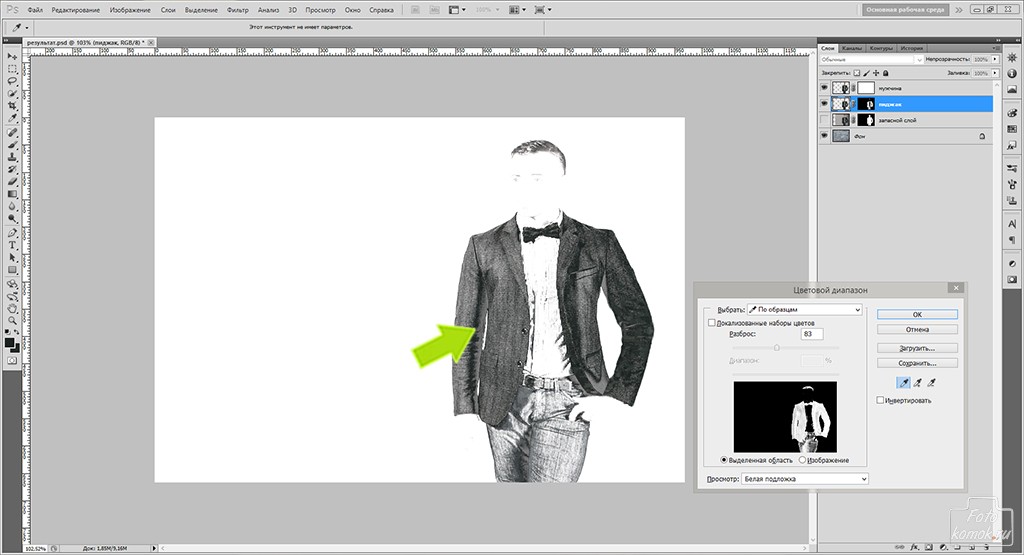Select the Изображение radio button

[802, 460]
